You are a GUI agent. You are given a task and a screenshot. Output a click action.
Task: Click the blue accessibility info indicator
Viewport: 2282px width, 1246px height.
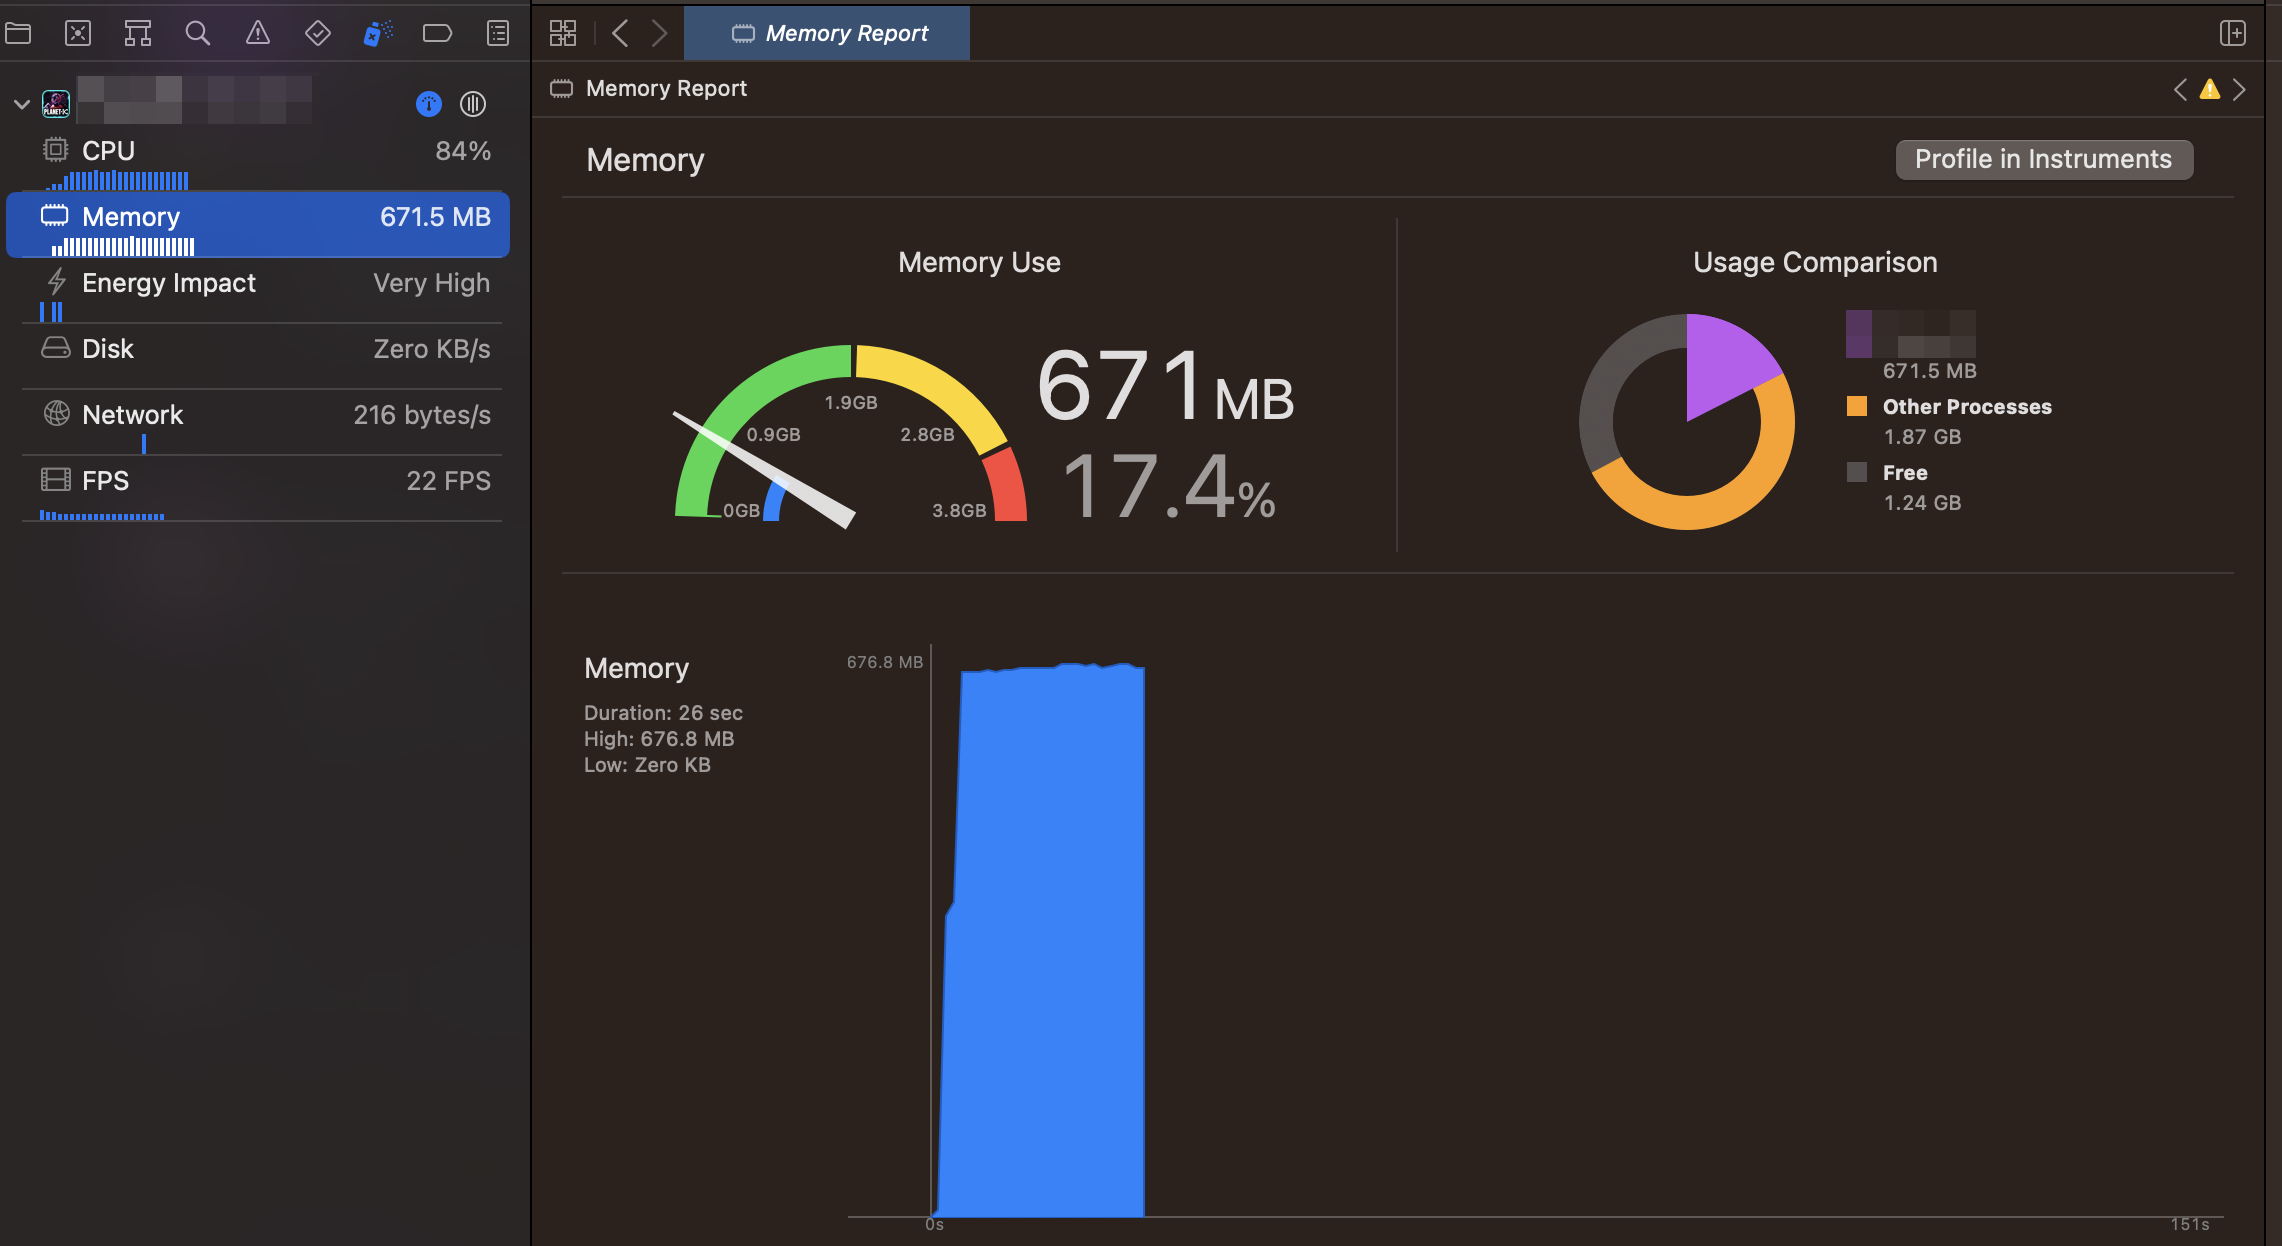428,103
